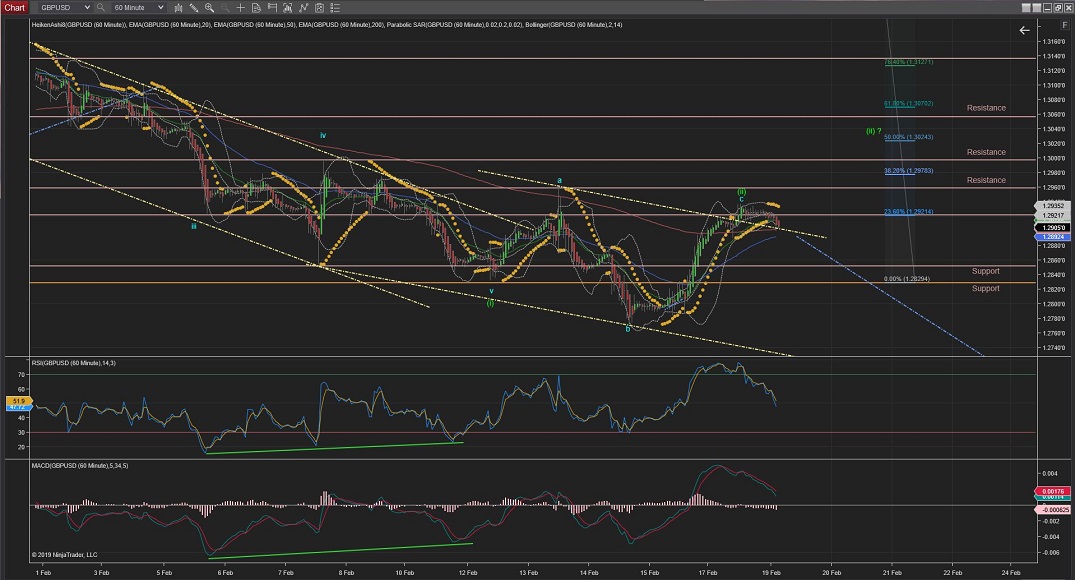Select the Chart tab label
This screenshot has height=580, width=1075.
(x=14, y=8)
